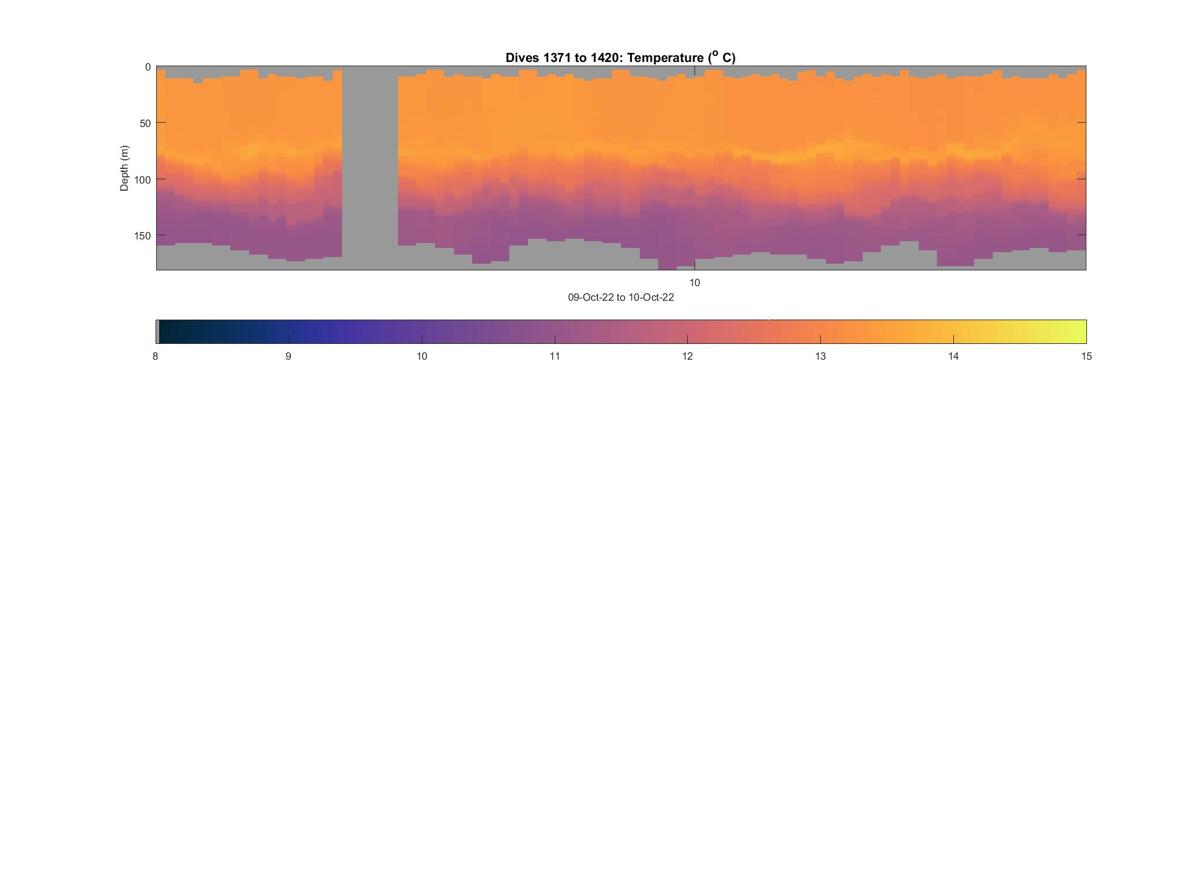
Task: Click the colorbar tick label '12'
Action: pos(688,356)
